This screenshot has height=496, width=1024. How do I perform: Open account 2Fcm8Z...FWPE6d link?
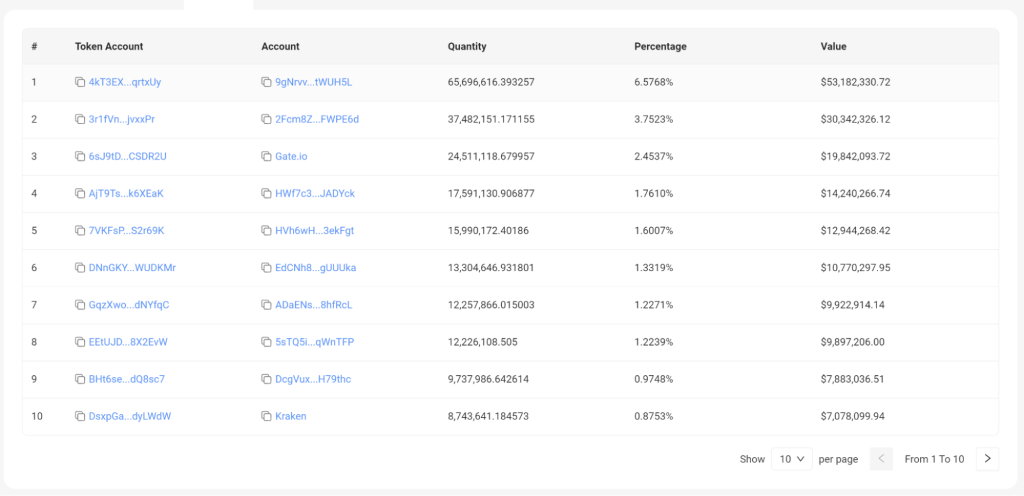tap(317, 119)
